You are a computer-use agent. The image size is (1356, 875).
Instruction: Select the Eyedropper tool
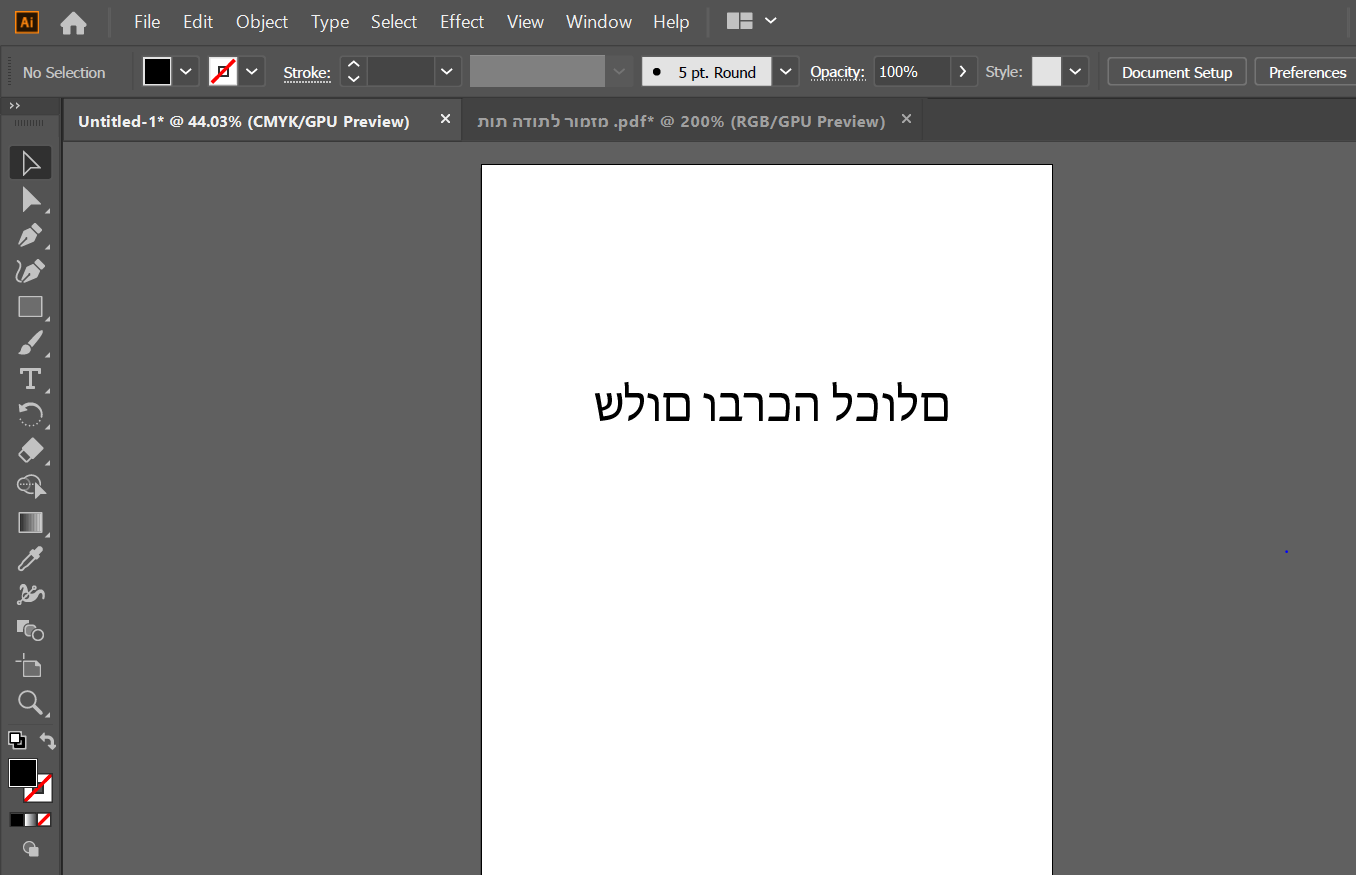tap(30, 558)
